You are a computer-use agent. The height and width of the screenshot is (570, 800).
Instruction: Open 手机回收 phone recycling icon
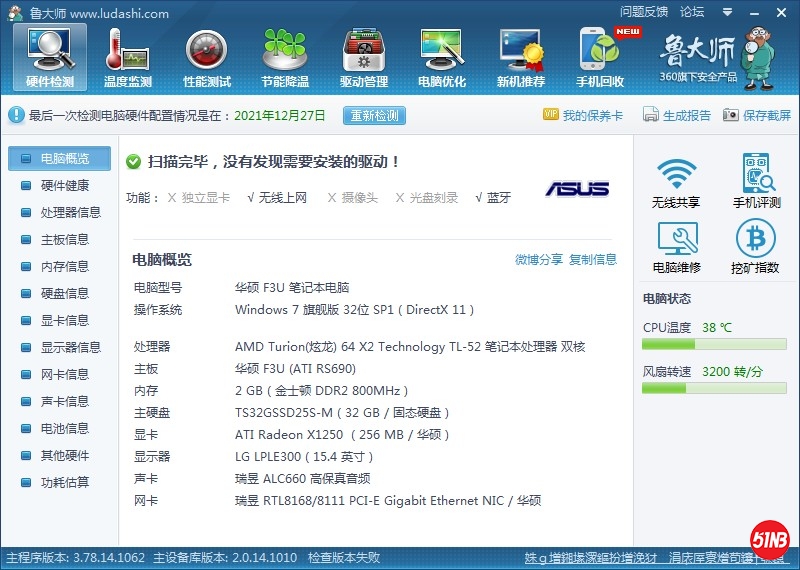(601, 56)
